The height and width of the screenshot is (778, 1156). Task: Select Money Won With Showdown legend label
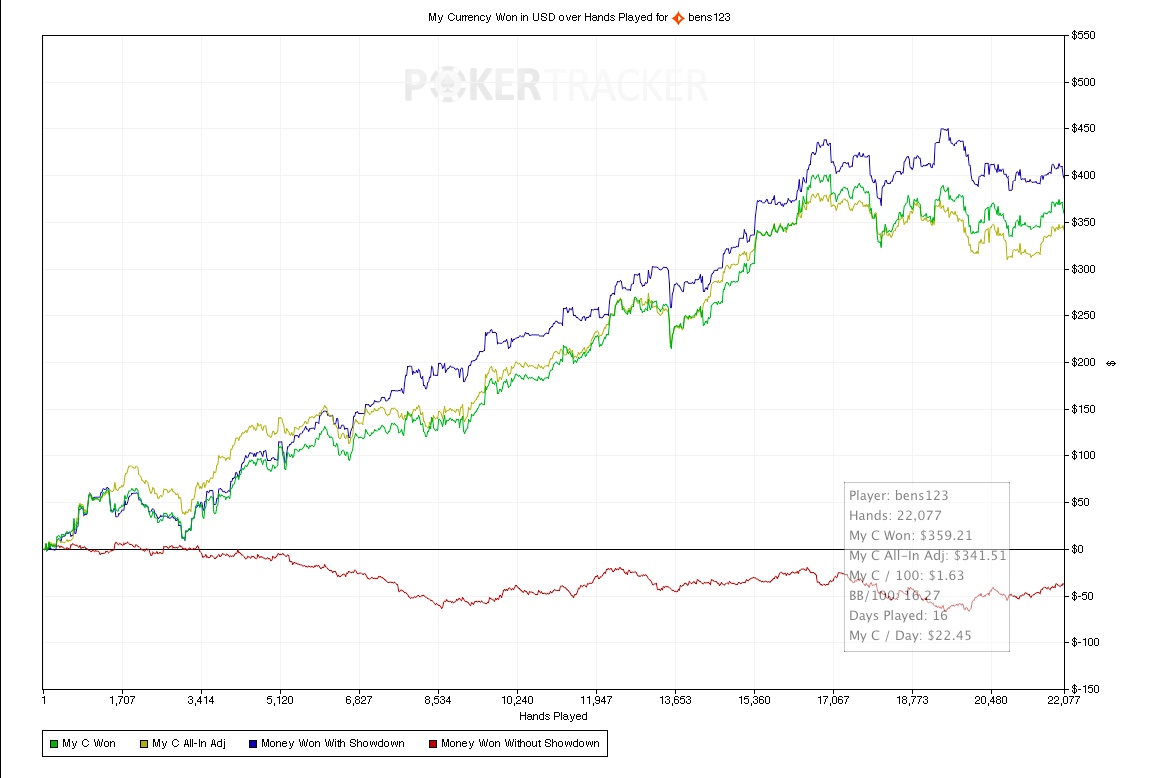coord(332,743)
